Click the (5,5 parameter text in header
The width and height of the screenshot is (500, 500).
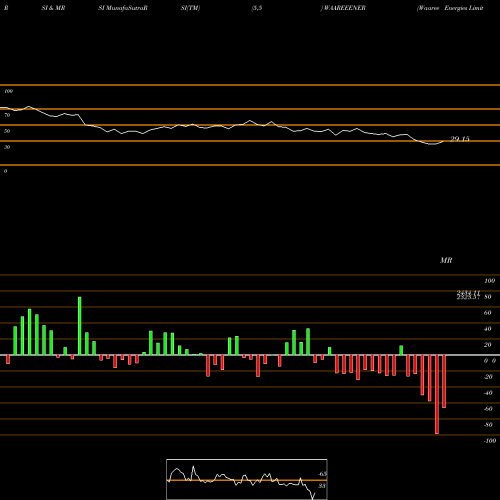(257, 8)
